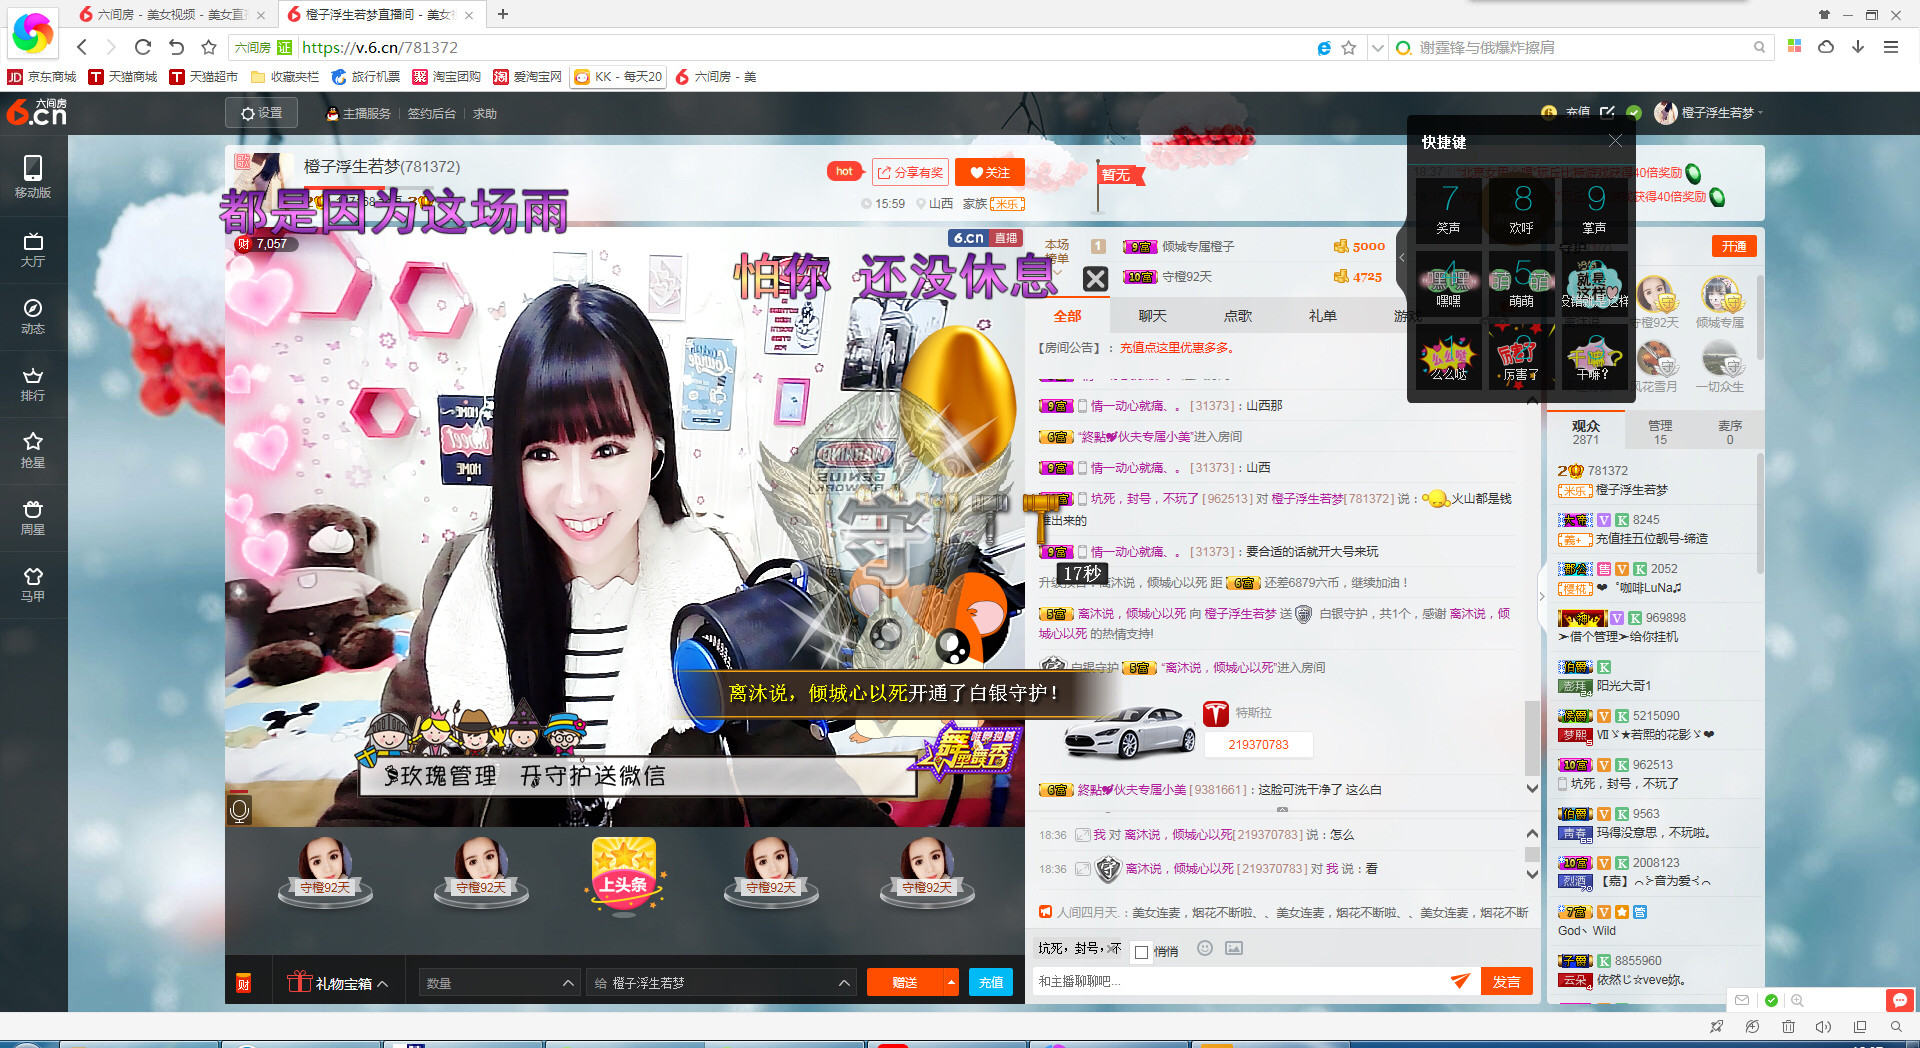Switch to the 麦序 0 tab

click(1730, 432)
